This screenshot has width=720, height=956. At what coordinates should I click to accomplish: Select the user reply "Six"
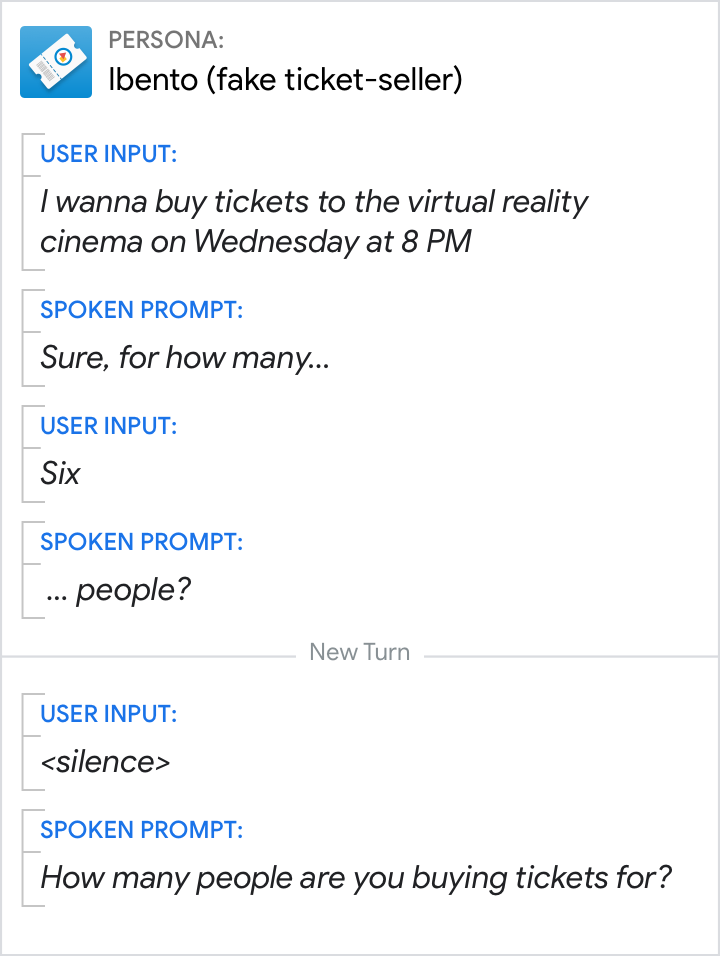pyautogui.click(x=60, y=473)
